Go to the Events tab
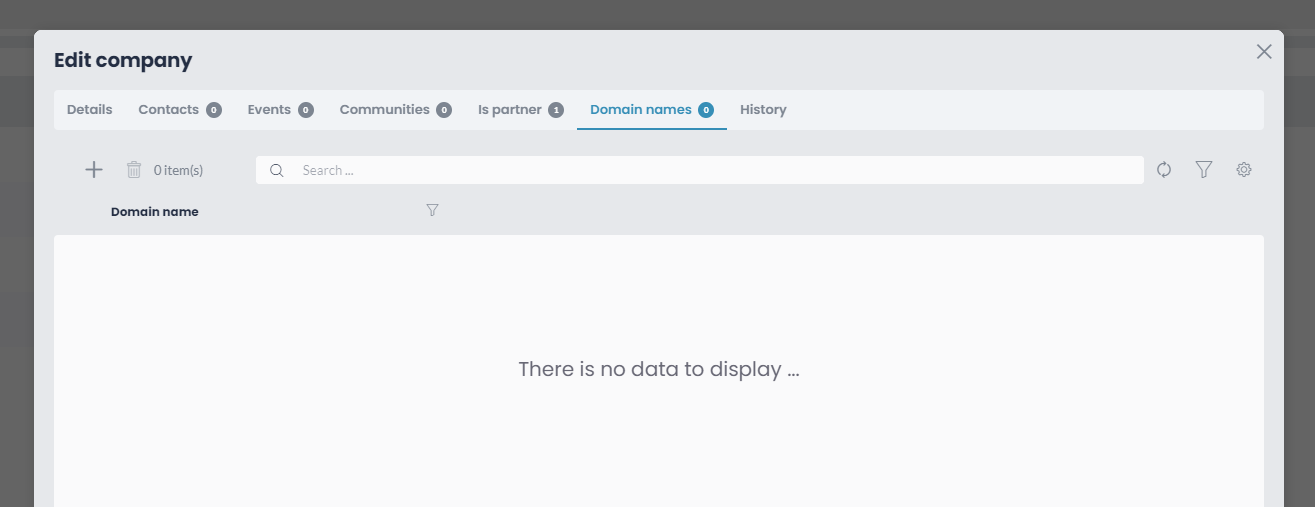This screenshot has width=1315, height=507. (x=280, y=110)
